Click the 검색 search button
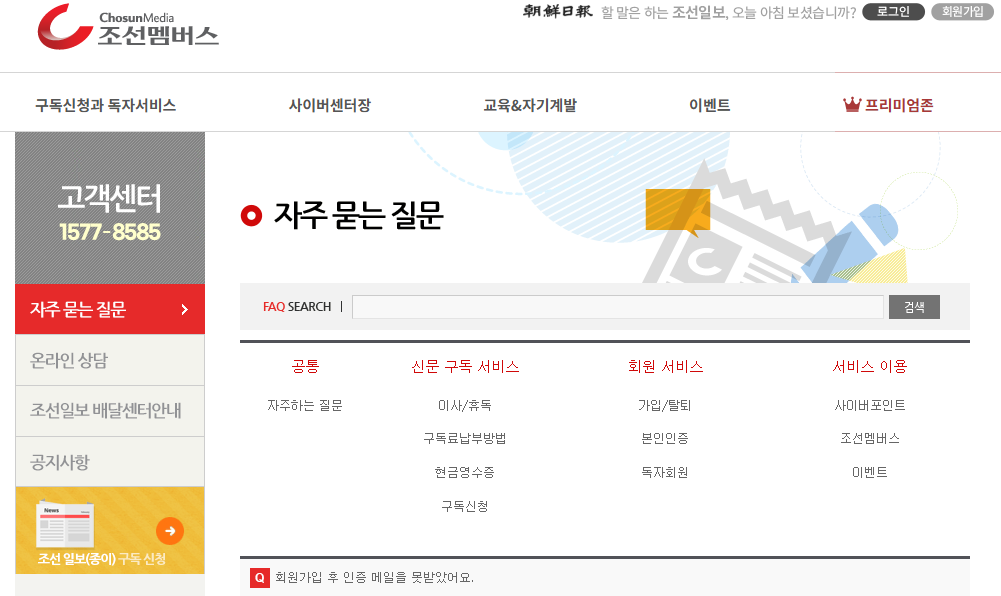This screenshot has width=1001, height=596. (x=913, y=306)
